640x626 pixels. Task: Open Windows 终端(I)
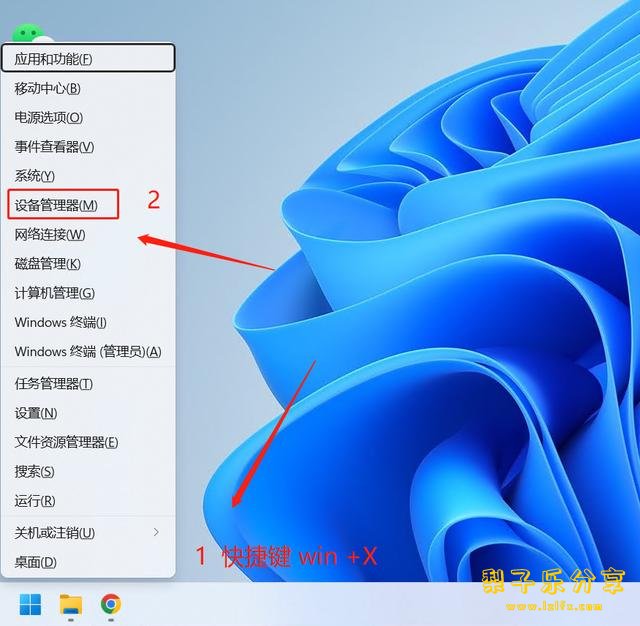(89, 322)
